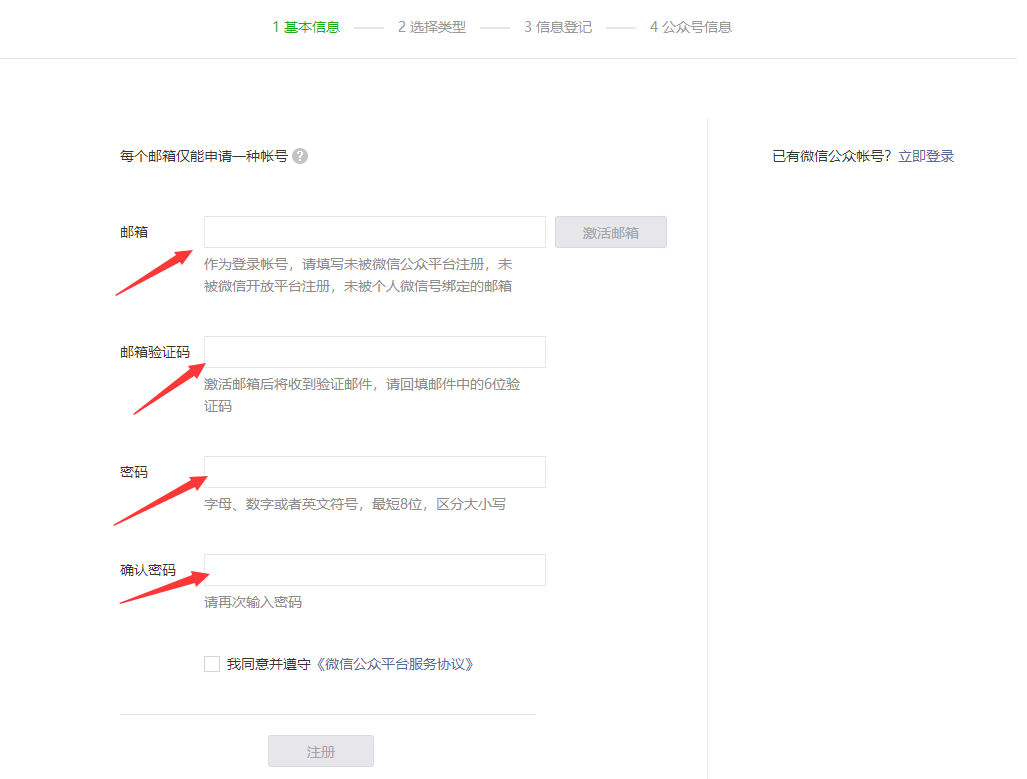Click the 每个邮箱仅能申请一种帐号 notice text
This screenshot has height=779, width=1027.
point(204,156)
